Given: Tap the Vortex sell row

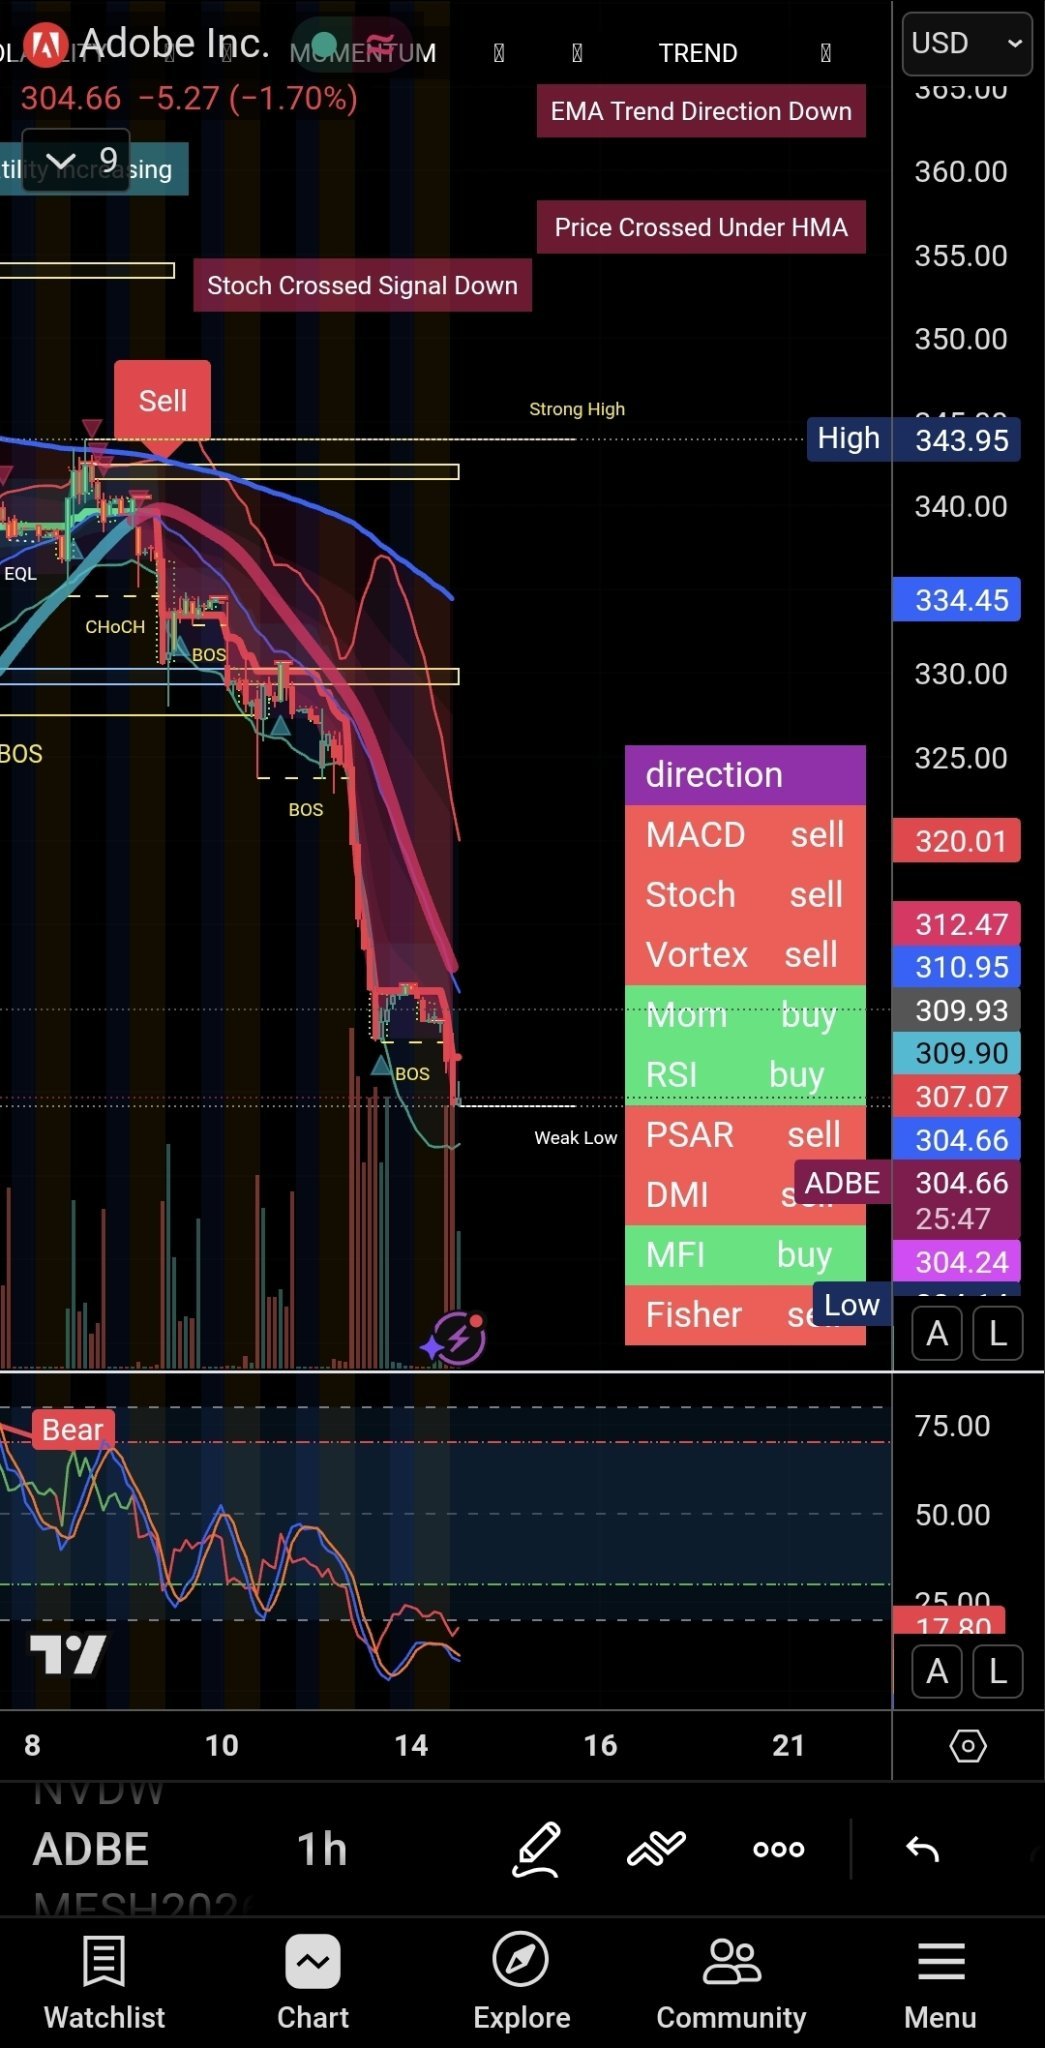Looking at the screenshot, I should tap(745, 955).
